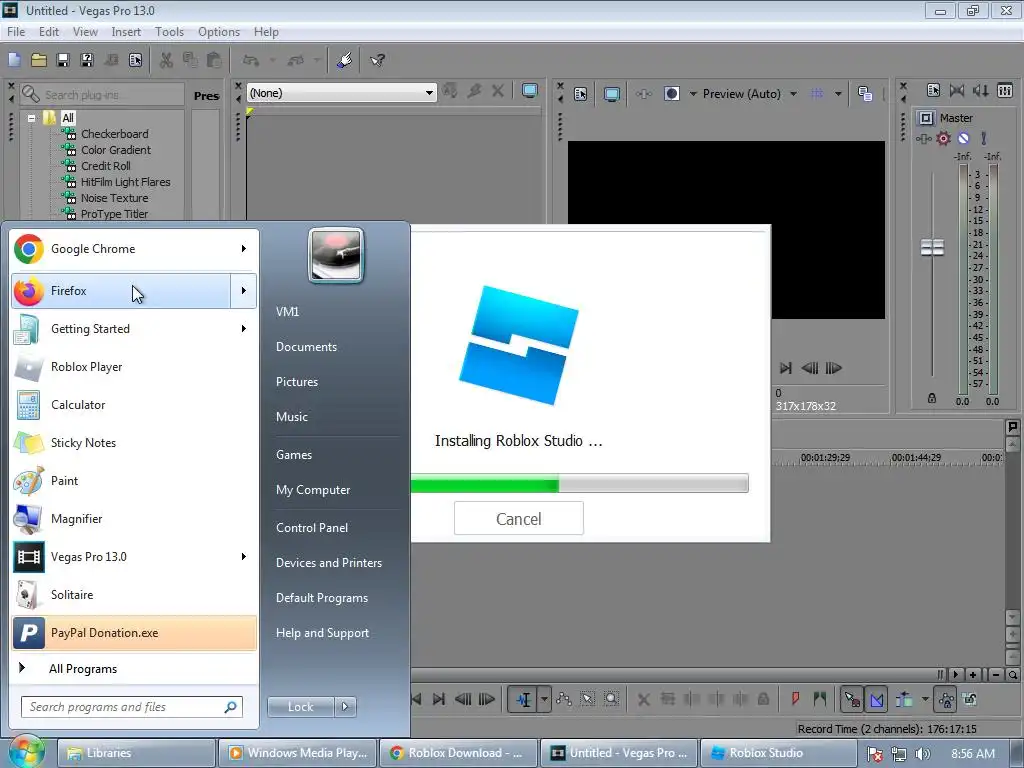Open the Start orb button
Viewport: 1024px width, 768px height.
pos(26,752)
